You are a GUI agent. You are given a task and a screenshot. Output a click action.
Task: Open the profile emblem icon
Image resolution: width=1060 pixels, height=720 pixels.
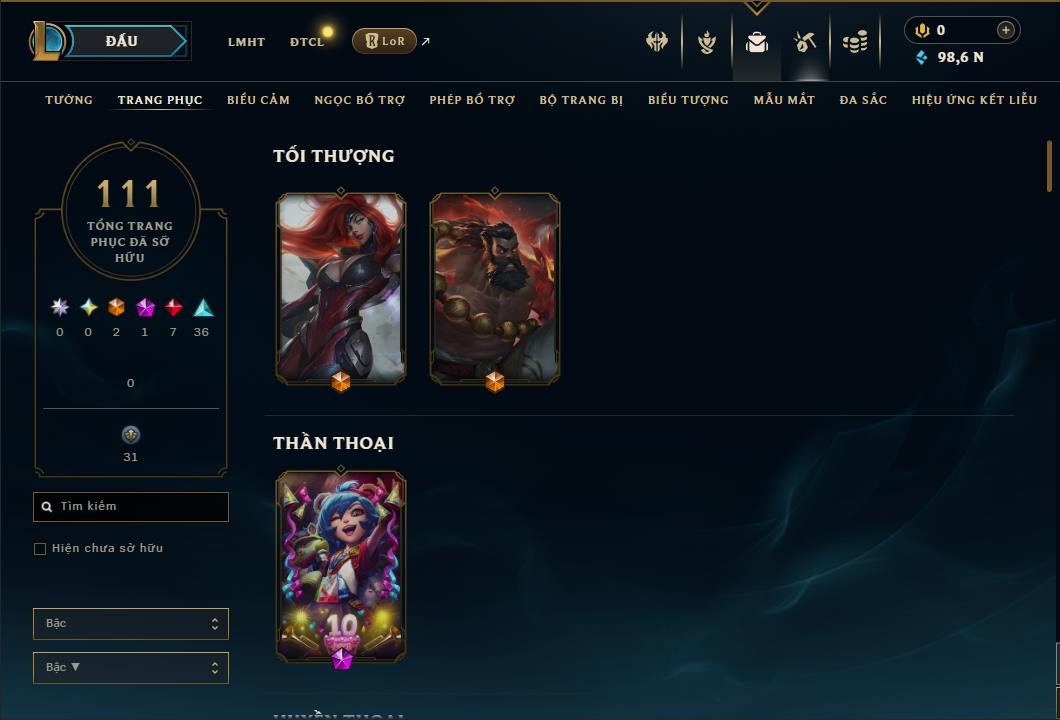pyautogui.click(x=707, y=42)
